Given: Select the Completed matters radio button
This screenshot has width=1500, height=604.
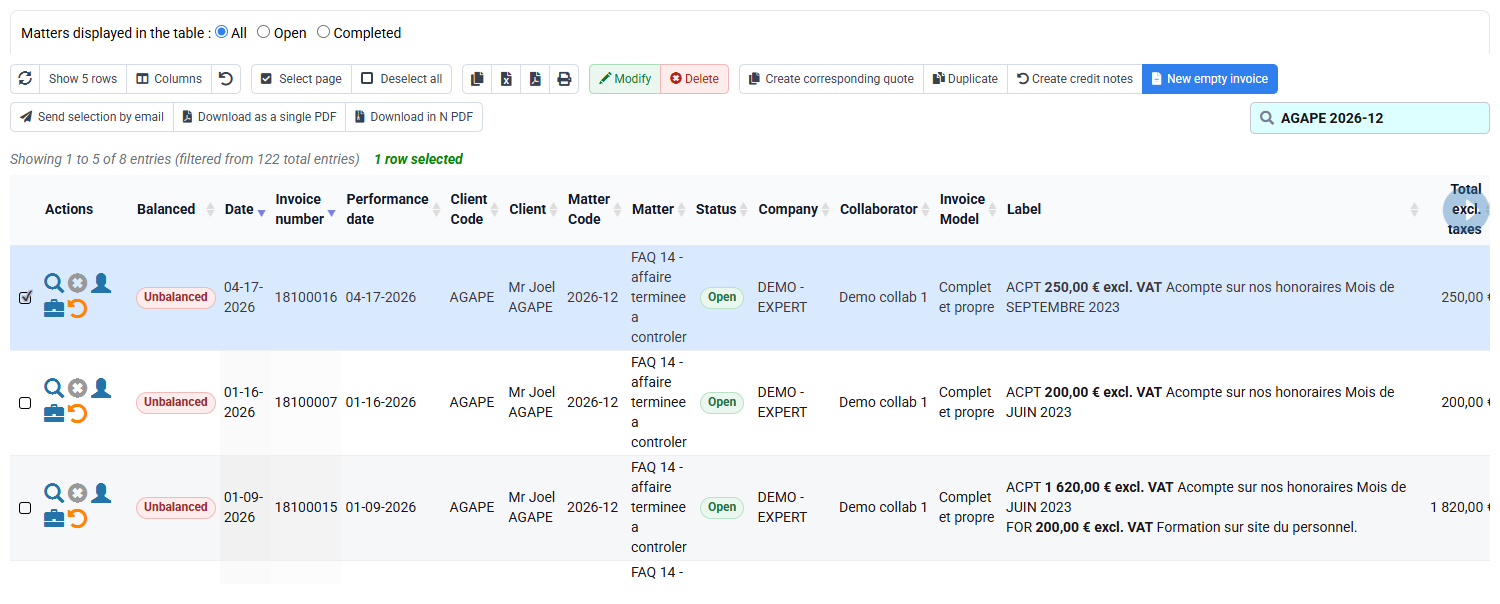Looking at the screenshot, I should tap(323, 32).
